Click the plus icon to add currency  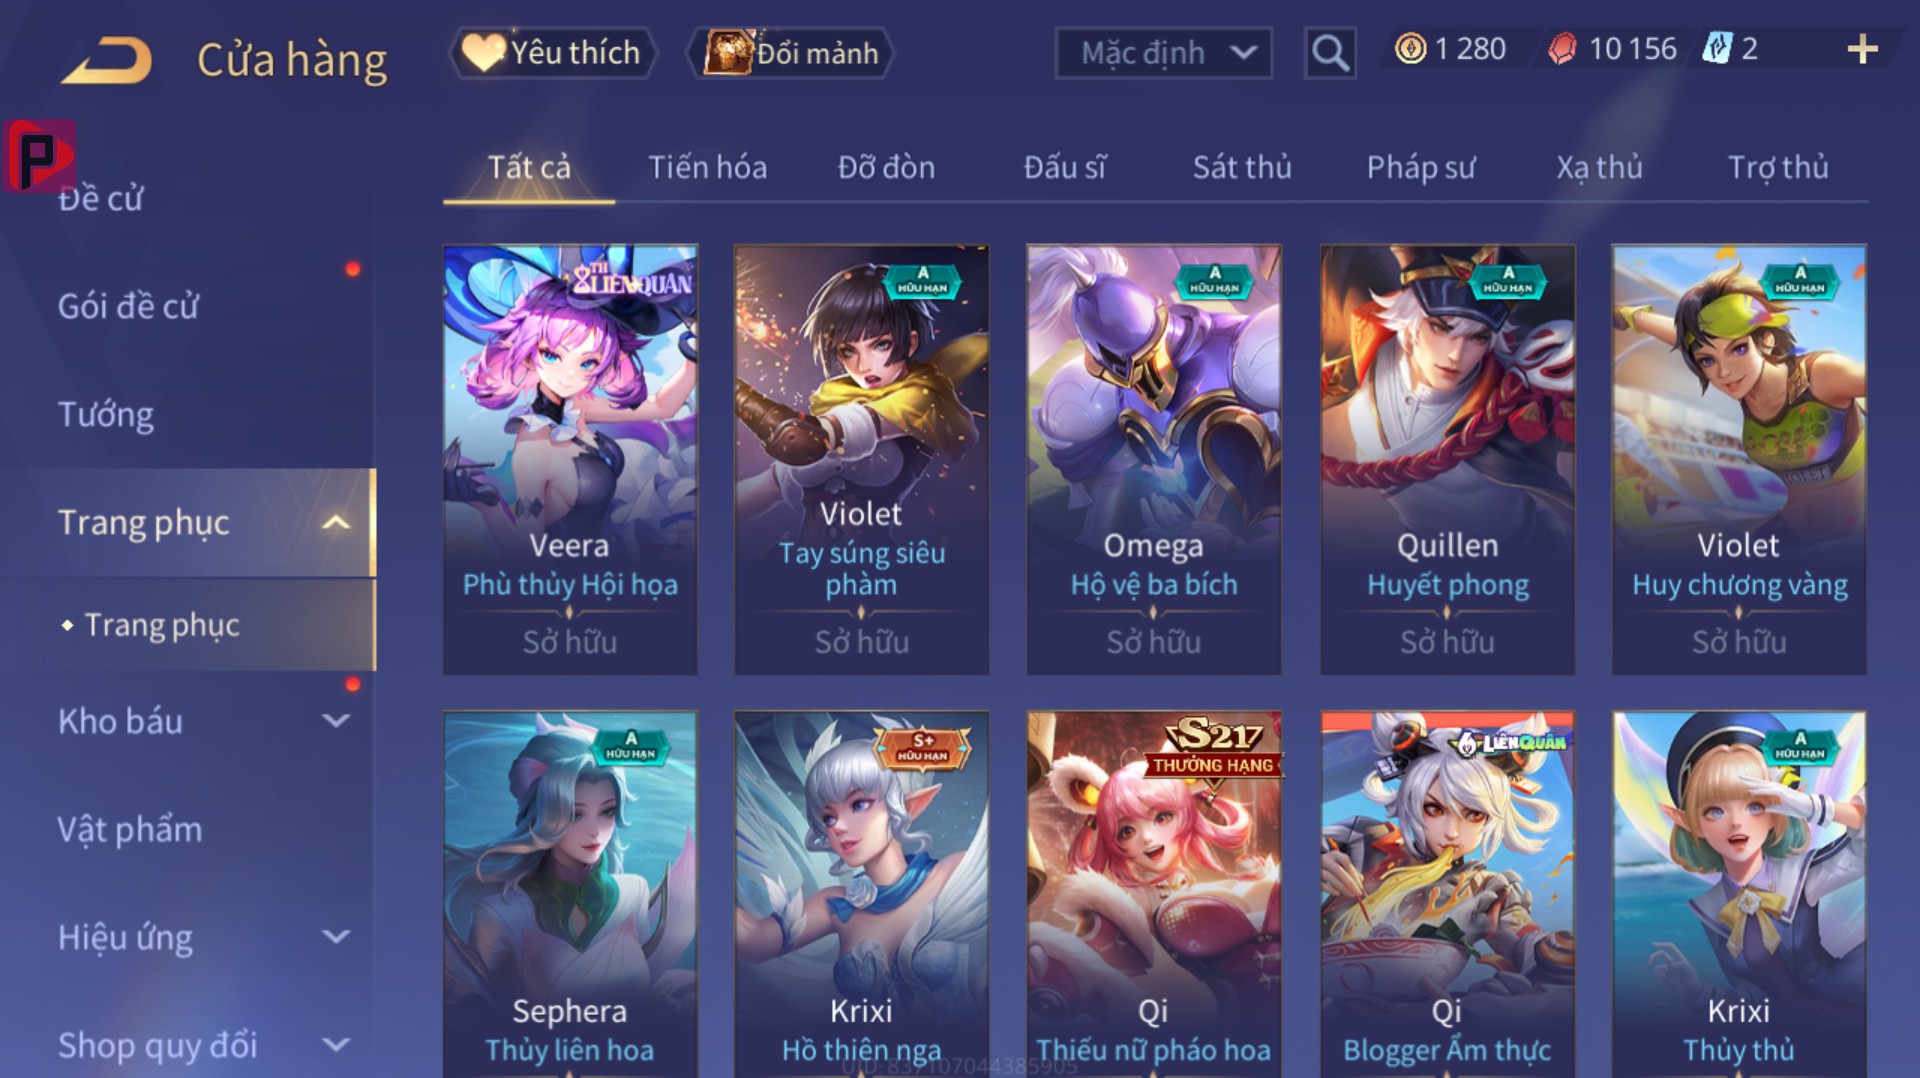click(1862, 49)
